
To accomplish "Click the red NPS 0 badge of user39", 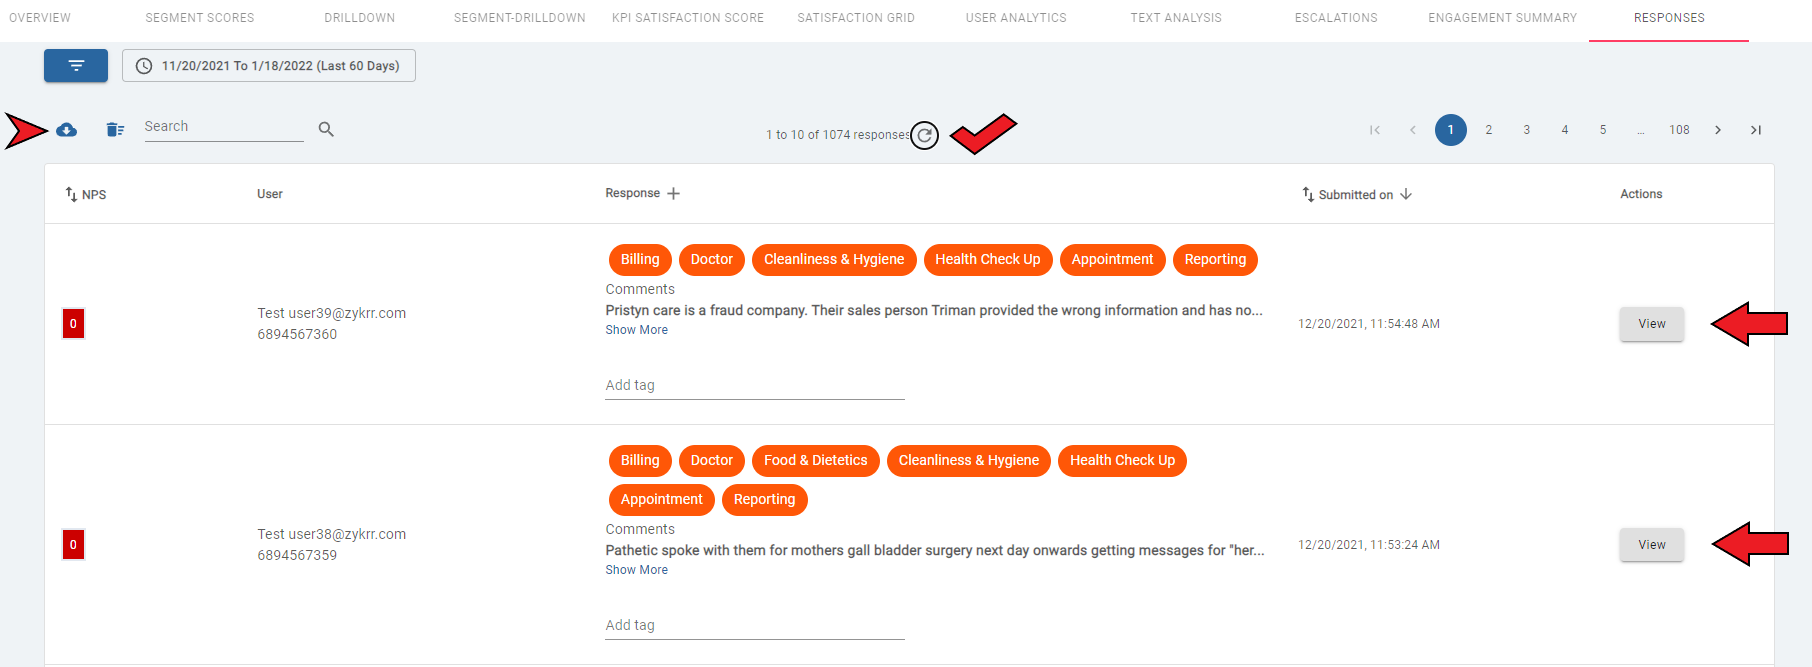I will click(73, 324).
